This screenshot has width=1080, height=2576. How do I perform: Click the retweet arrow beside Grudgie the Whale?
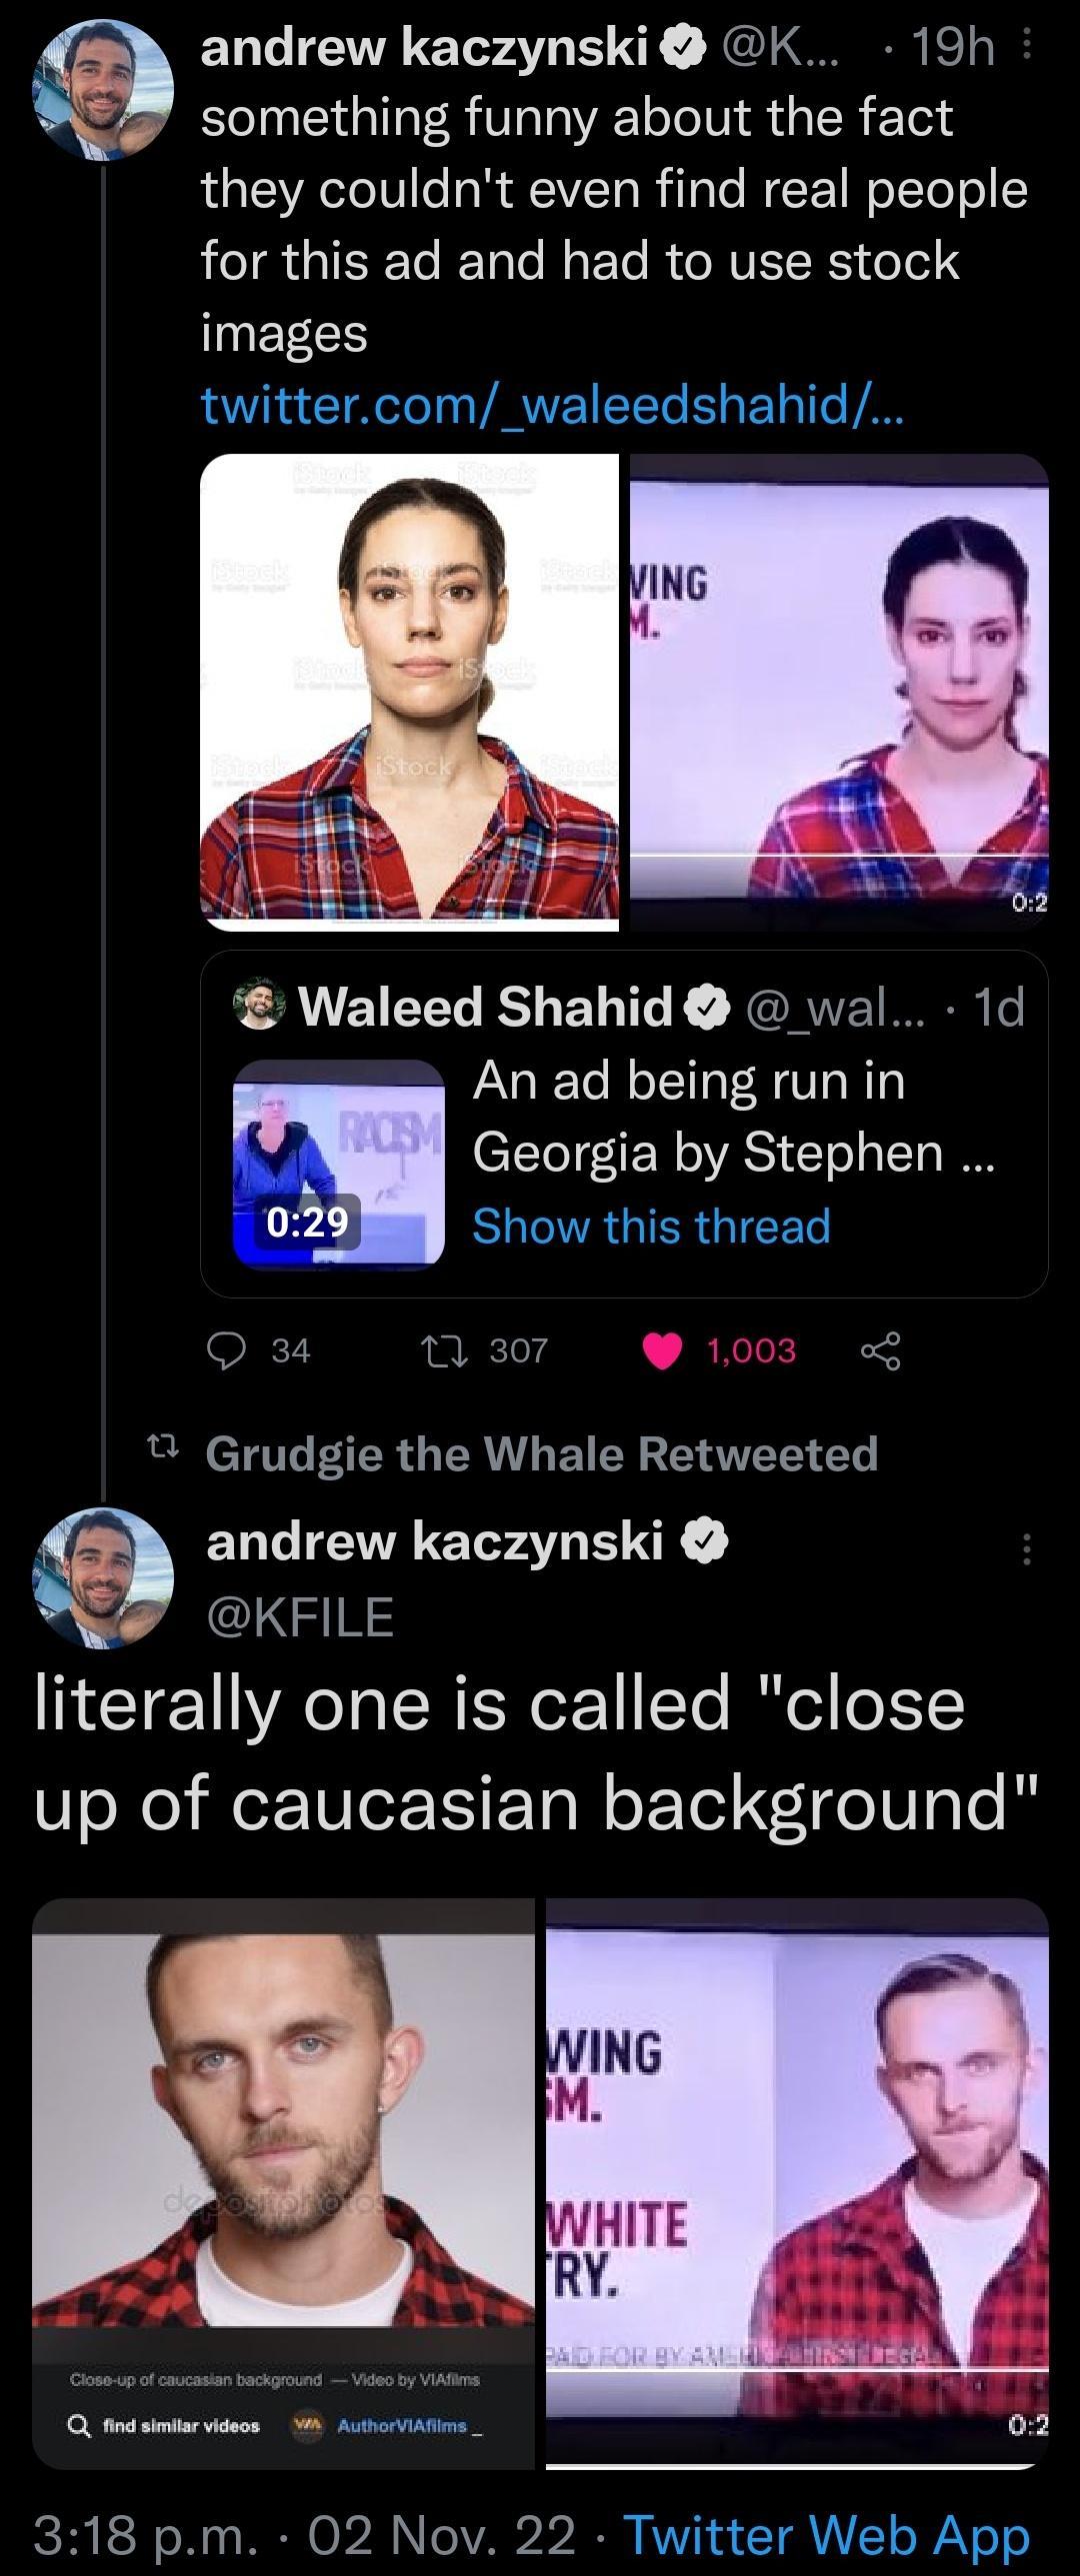click(x=163, y=1455)
